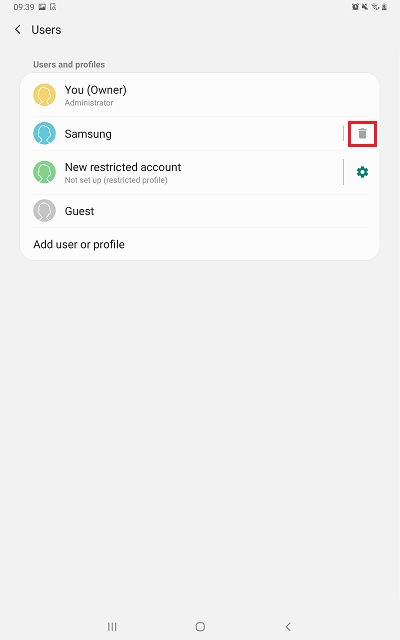Go to the home screen button

tap(200, 627)
